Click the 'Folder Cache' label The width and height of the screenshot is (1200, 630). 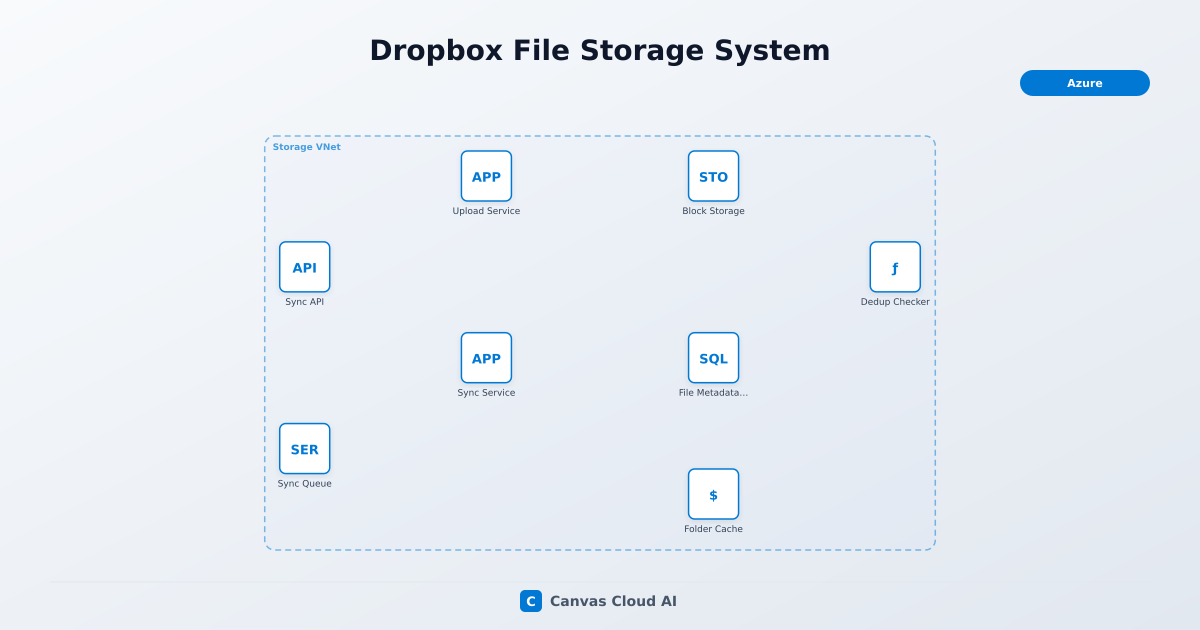click(713, 529)
